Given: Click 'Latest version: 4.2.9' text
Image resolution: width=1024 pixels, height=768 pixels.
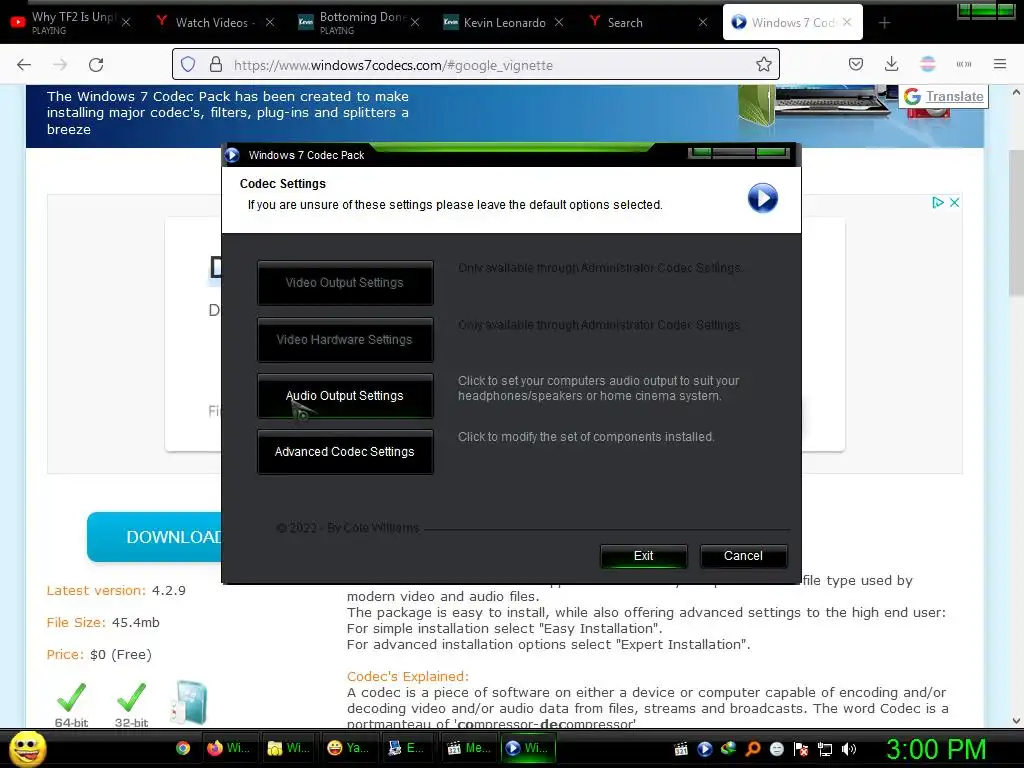Looking at the screenshot, I should click(116, 590).
